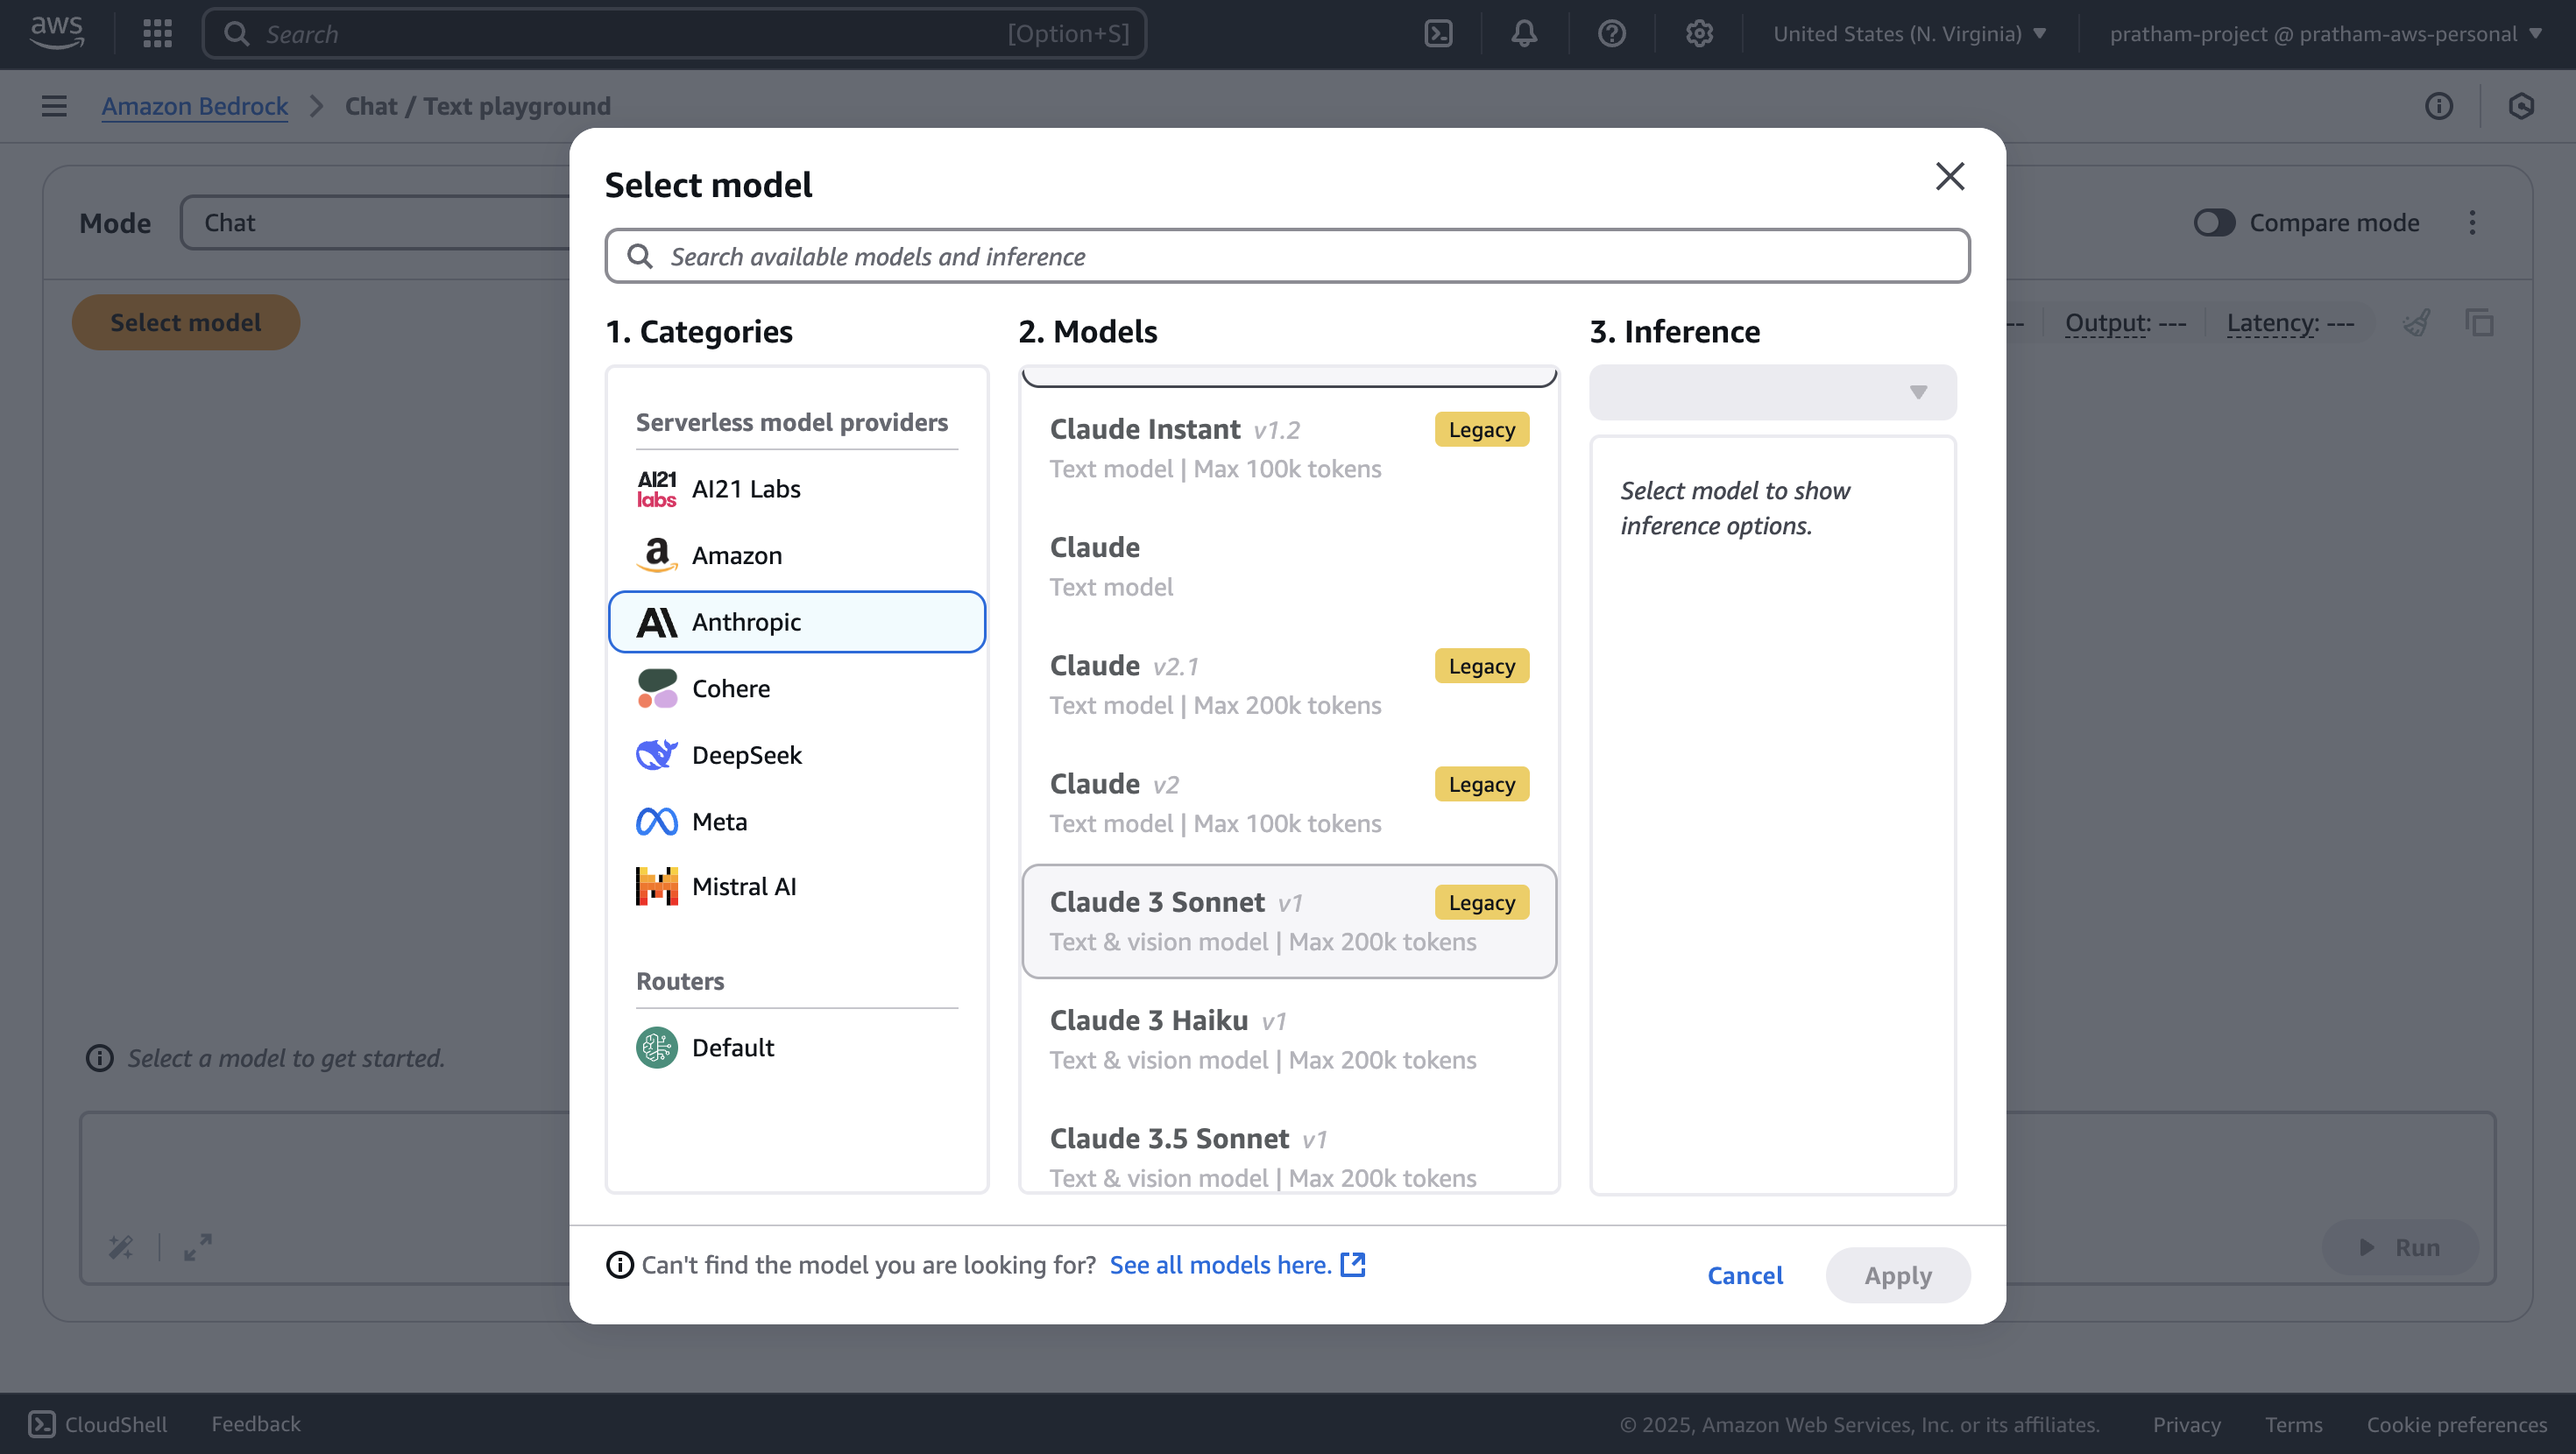Open the notifications bell
This screenshot has width=2576, height=1454.
coord(1524,34)
